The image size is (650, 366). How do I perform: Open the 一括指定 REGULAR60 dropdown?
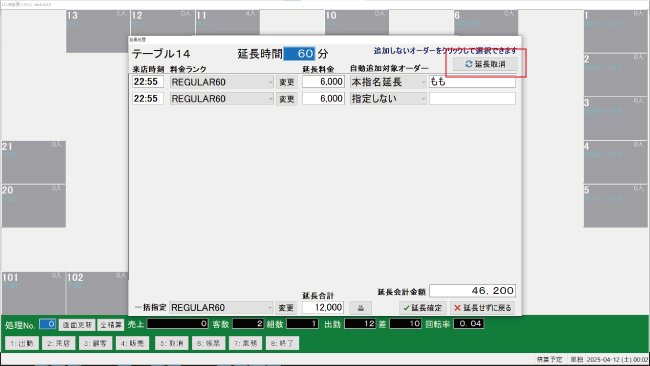click(x=221, y=308)
